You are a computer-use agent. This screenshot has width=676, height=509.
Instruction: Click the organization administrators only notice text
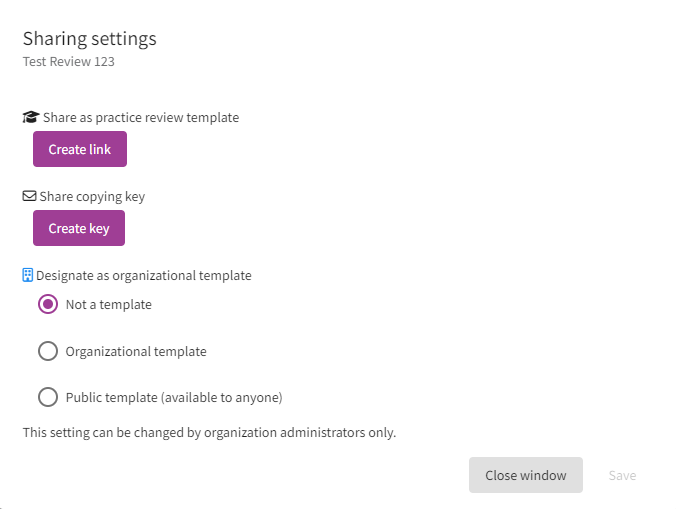click(x=209, y=433)
